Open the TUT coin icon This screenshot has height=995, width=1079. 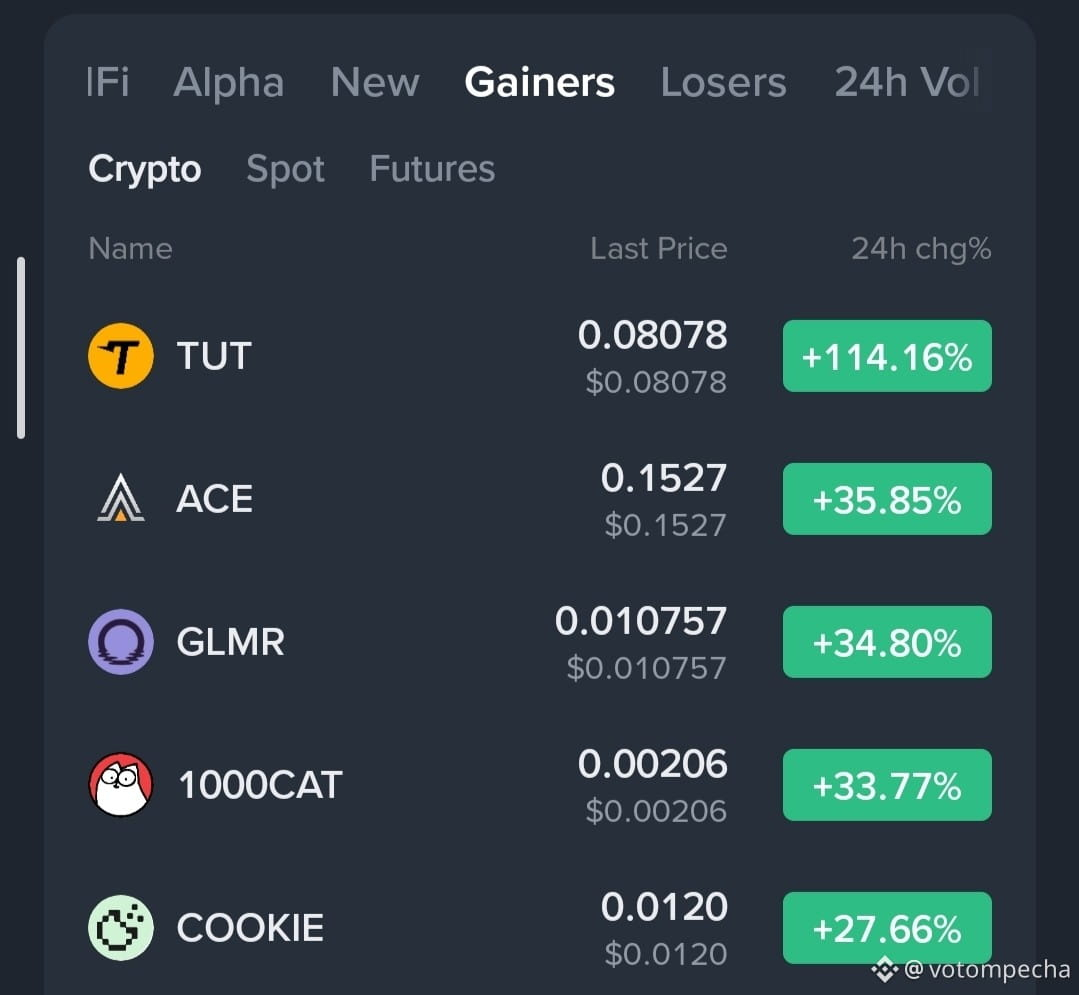pyautogui.click(x=120, y=356)
